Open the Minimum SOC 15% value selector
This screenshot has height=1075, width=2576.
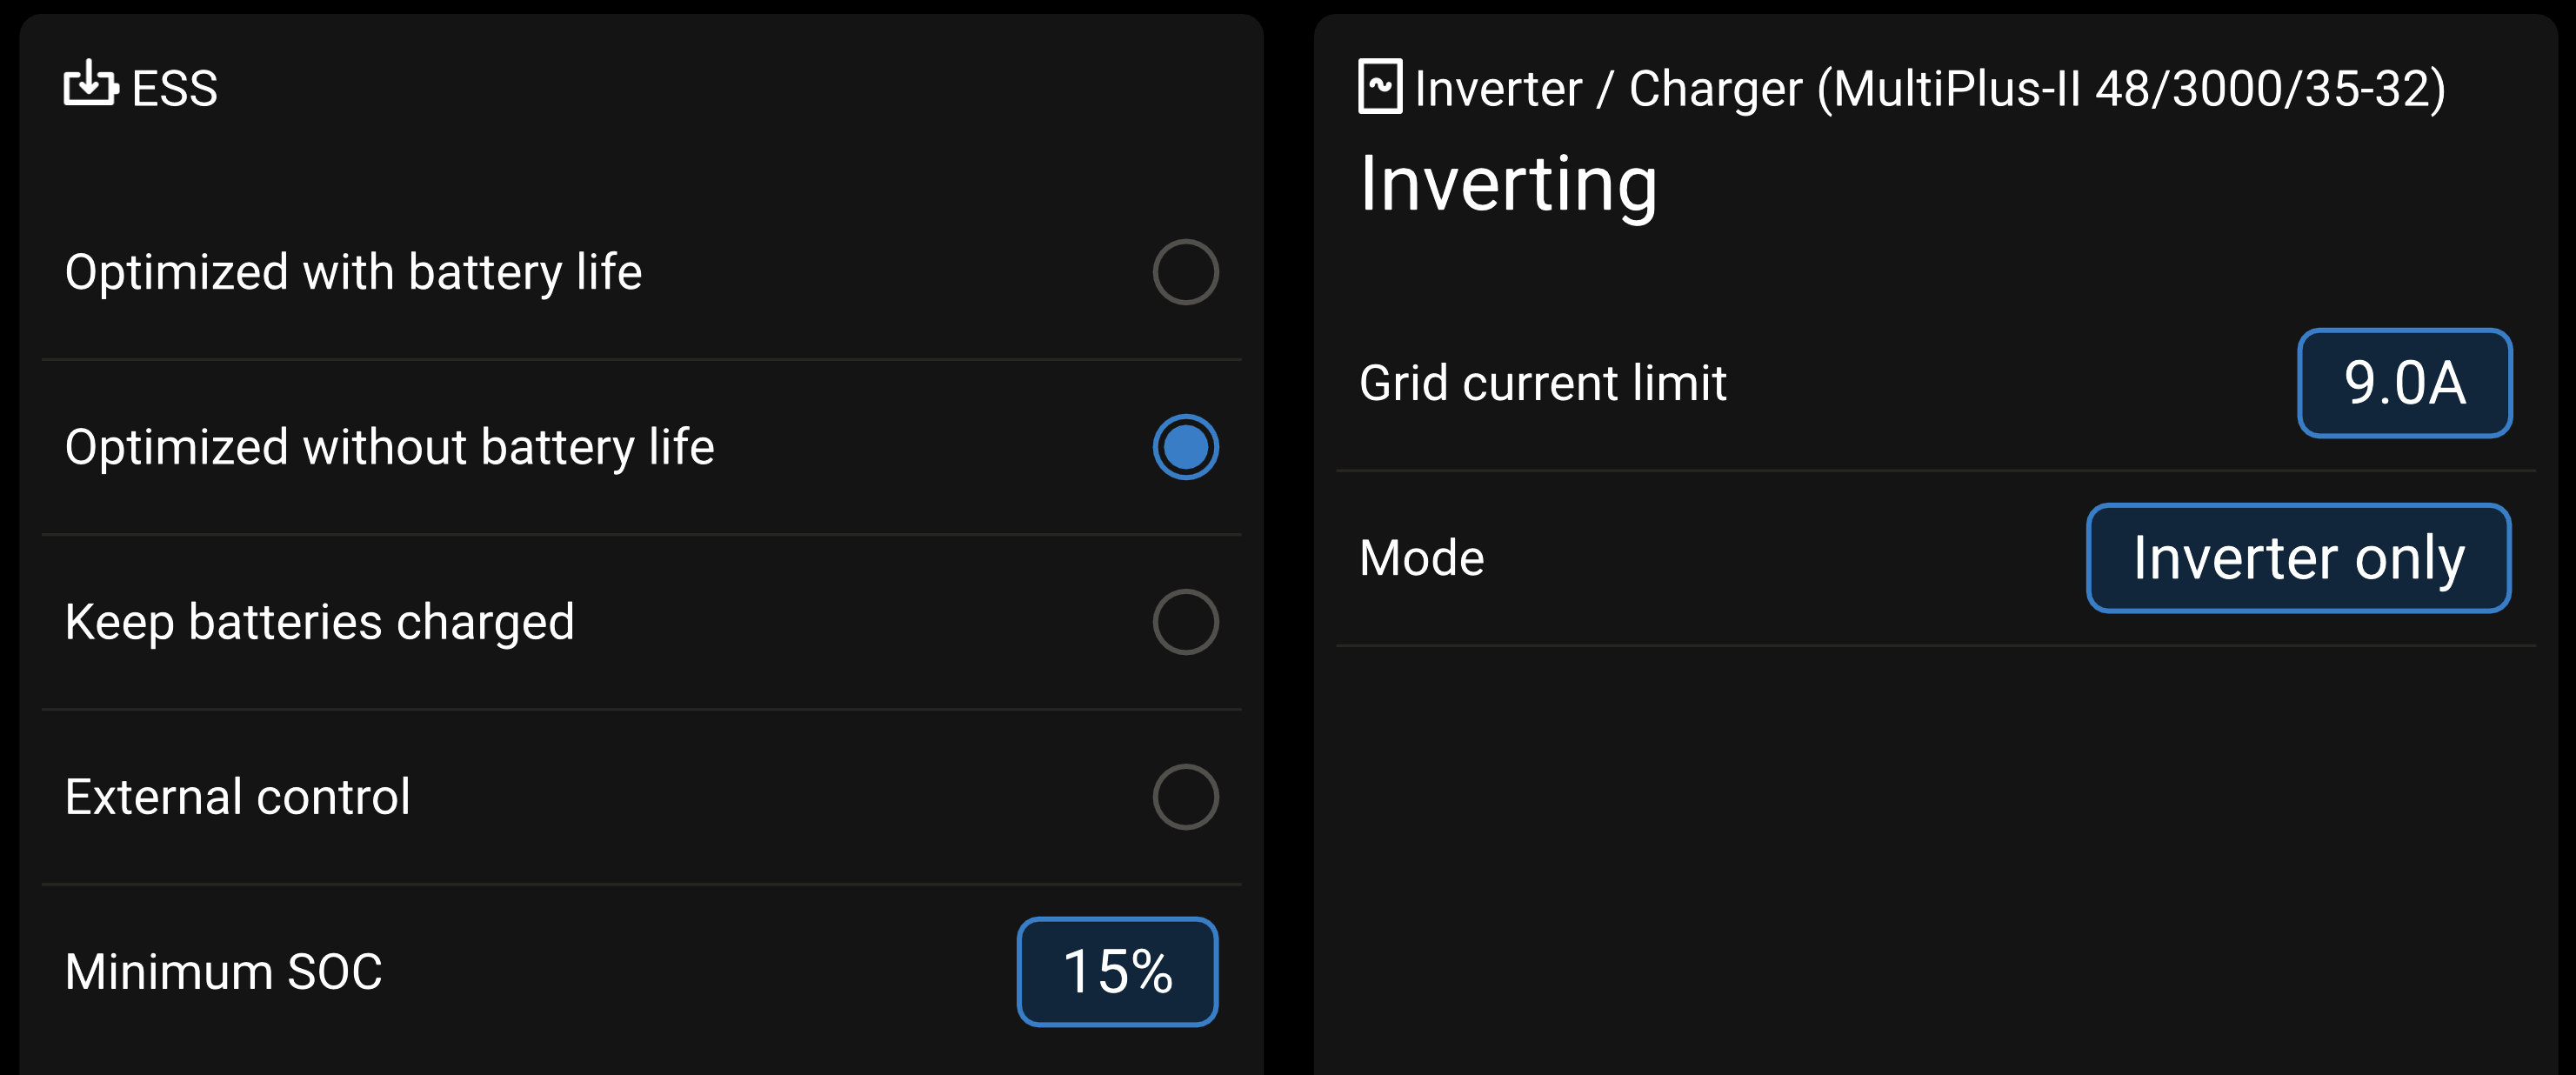tap(1117, 972)
